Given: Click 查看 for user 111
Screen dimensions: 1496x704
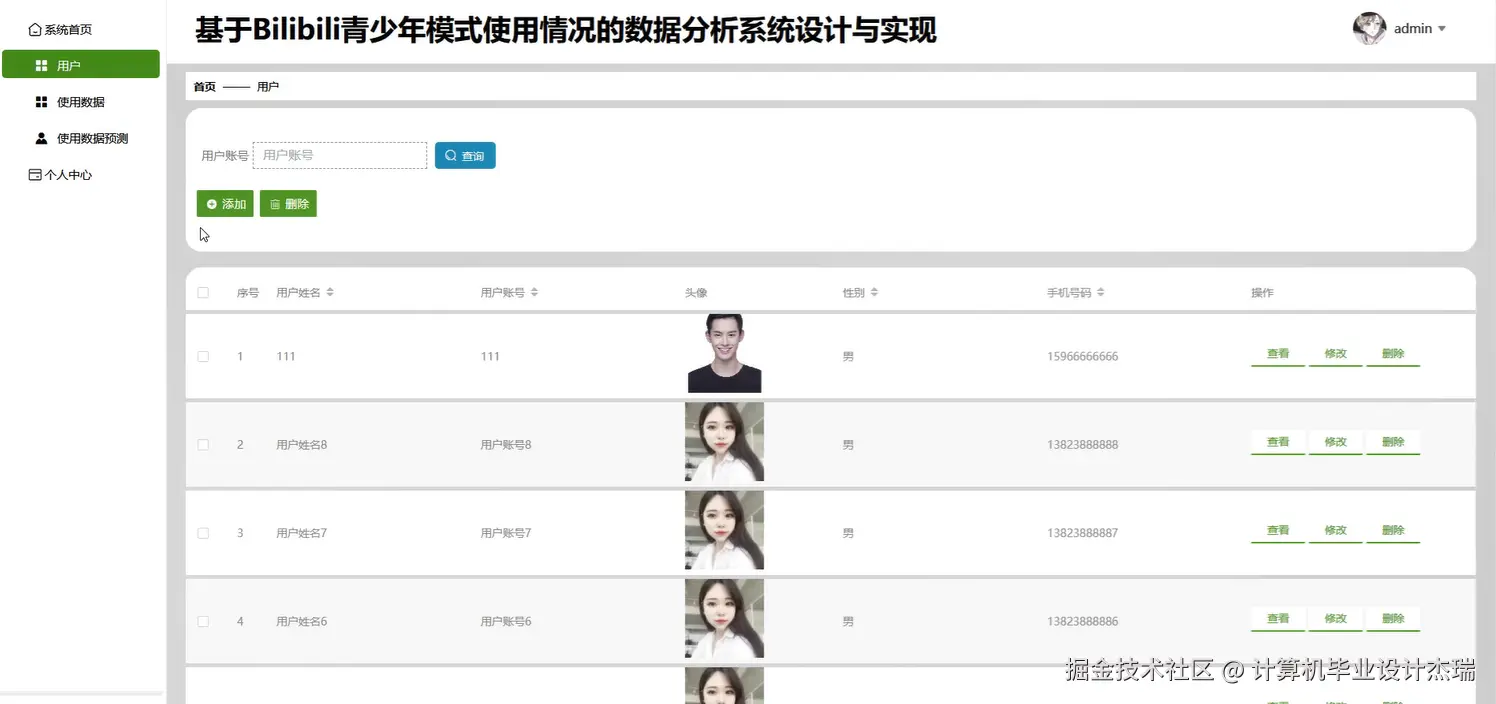Looking at the screenshot, I should 1278,354.
